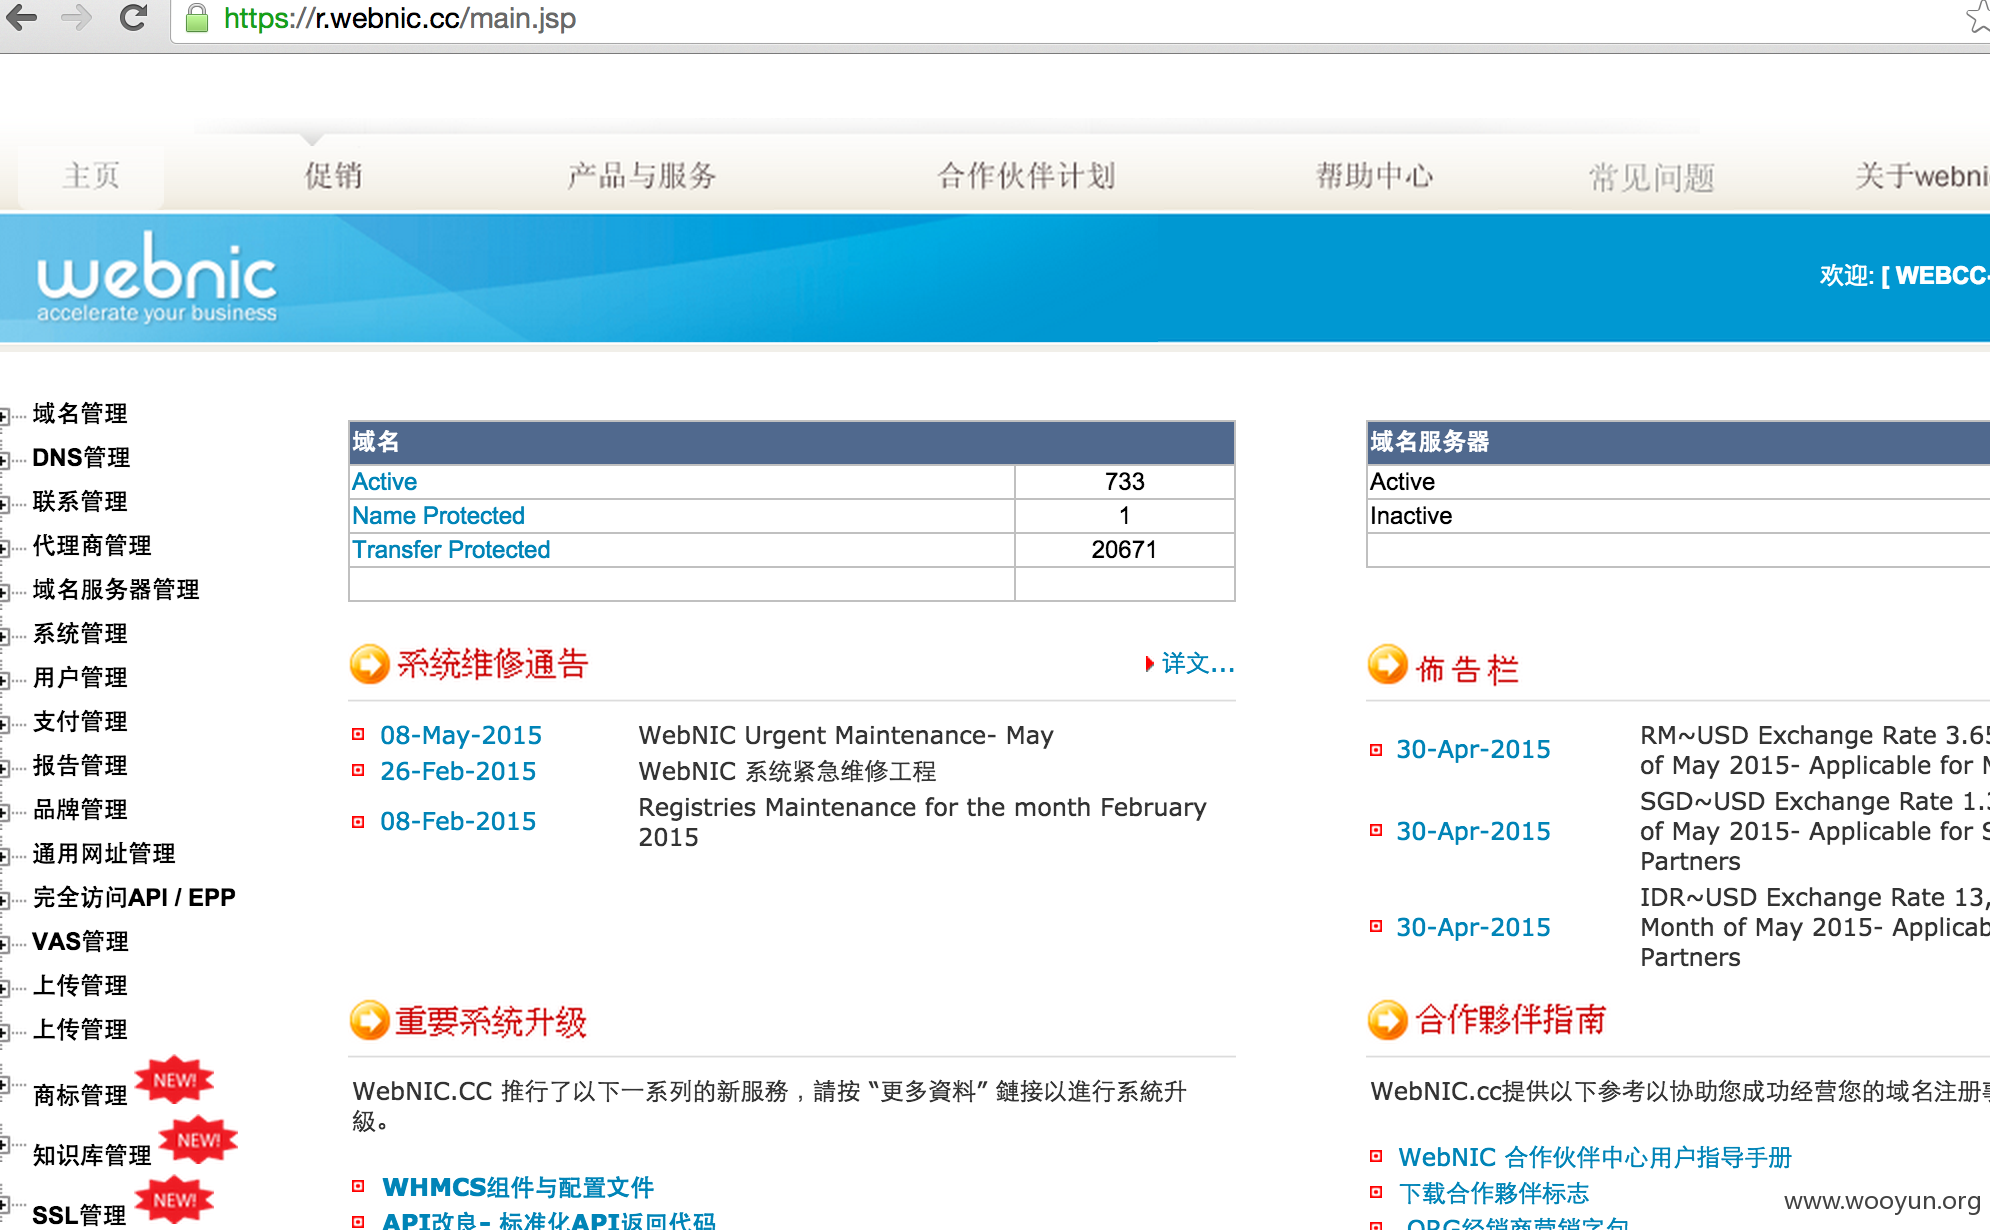This screenshot has width=1990, height=1230.
Task: Click the NEW badge next to 知识库管理
Action: tap(199, 1140)
